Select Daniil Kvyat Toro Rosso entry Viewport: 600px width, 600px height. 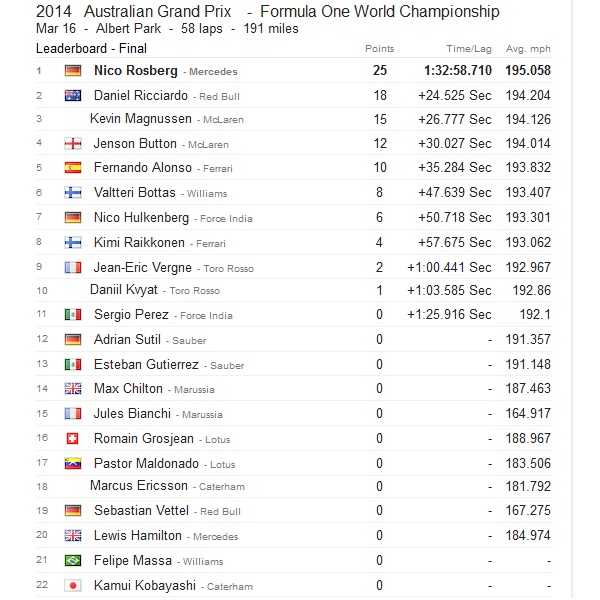point(155,290)
